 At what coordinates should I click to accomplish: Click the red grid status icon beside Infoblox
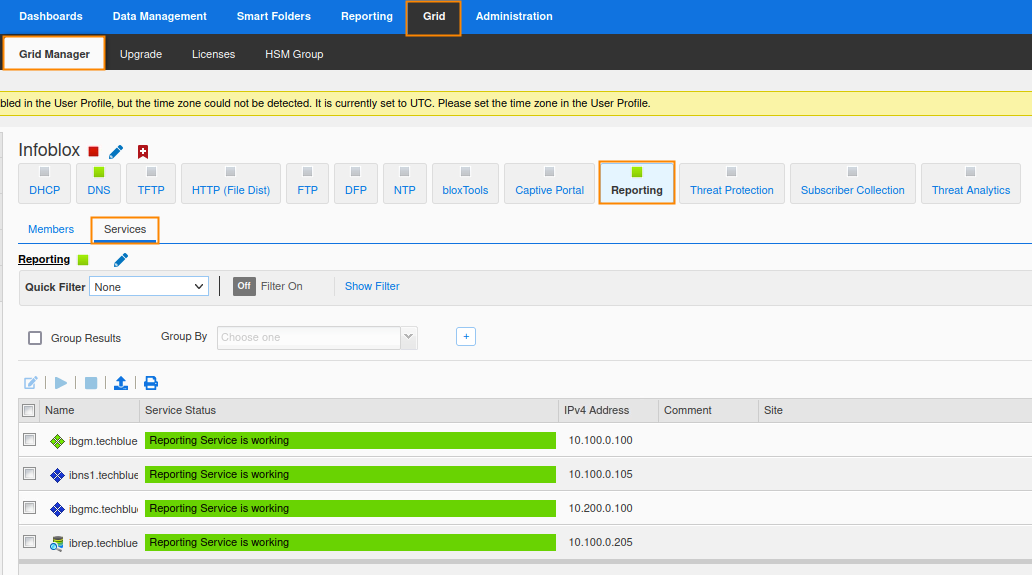[x=93, y=152]
